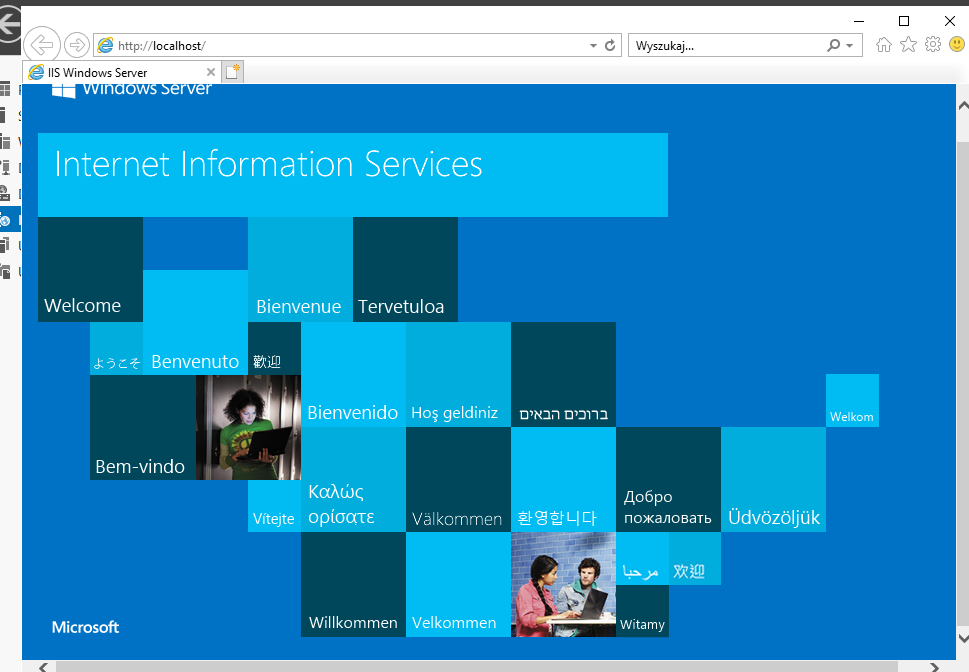Screen dimensions: 969x672
Task: Open a new tab
Action: (x=232, y=72)
